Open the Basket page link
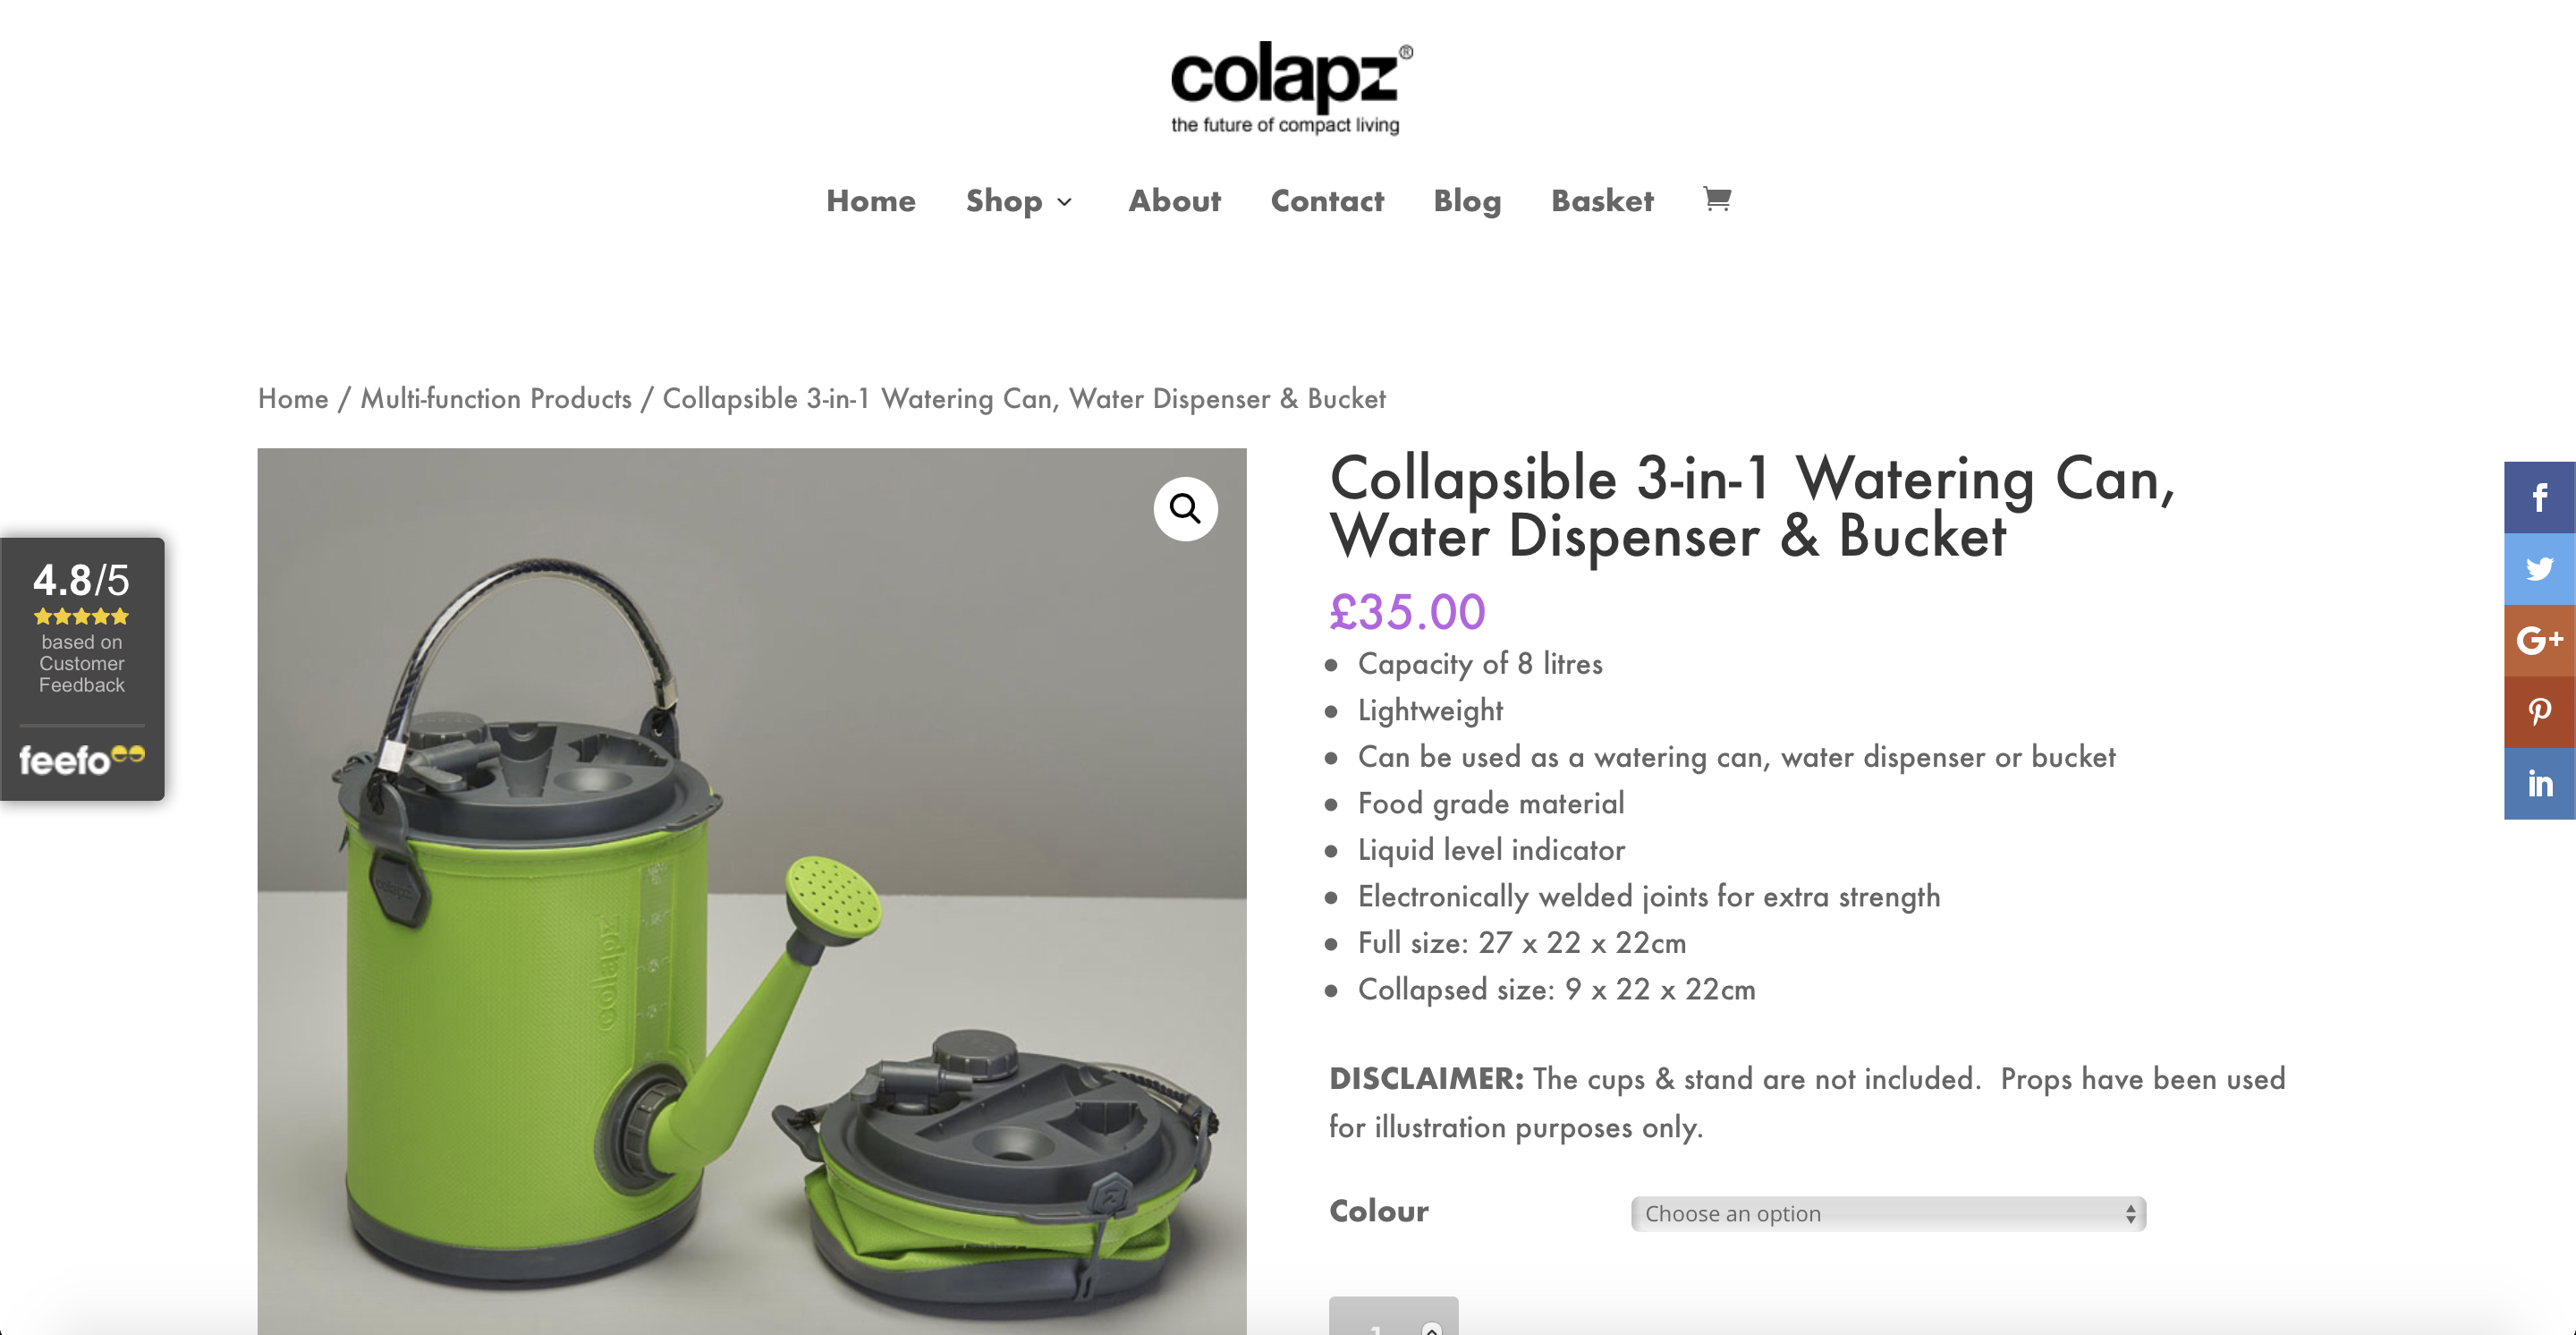 point(1602,200)
